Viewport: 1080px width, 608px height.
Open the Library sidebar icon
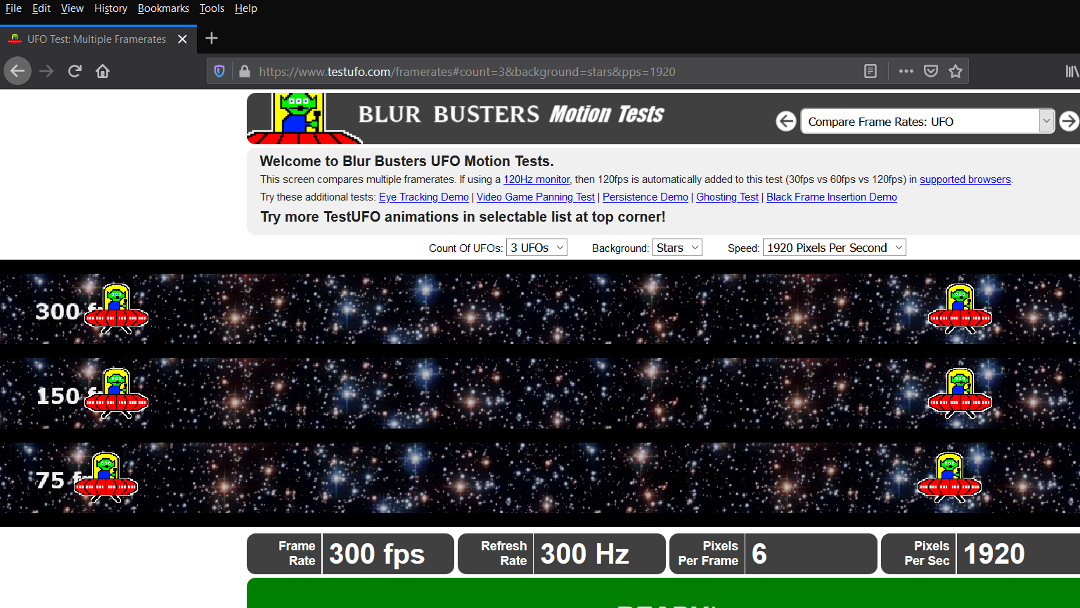(1072, 71)
